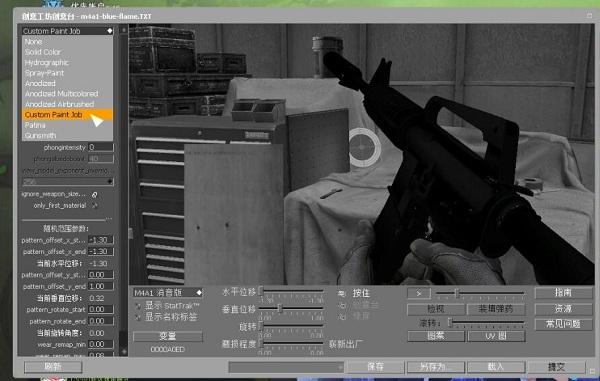Image resolution: width=600 pixels, height=381 pixels.
Task: Click the > play button
Action: tap(419, 293)
